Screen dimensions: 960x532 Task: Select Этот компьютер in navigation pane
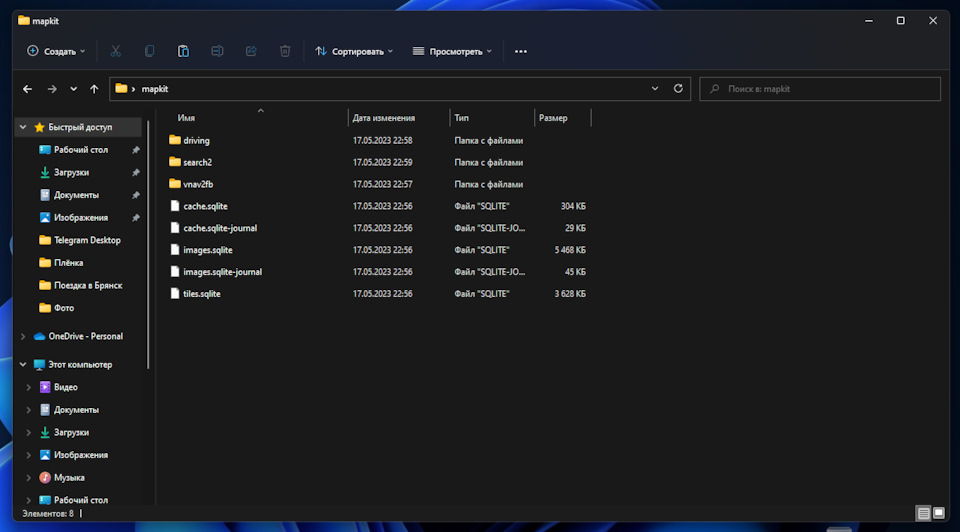pyautogui.click(x=80, y=365)
